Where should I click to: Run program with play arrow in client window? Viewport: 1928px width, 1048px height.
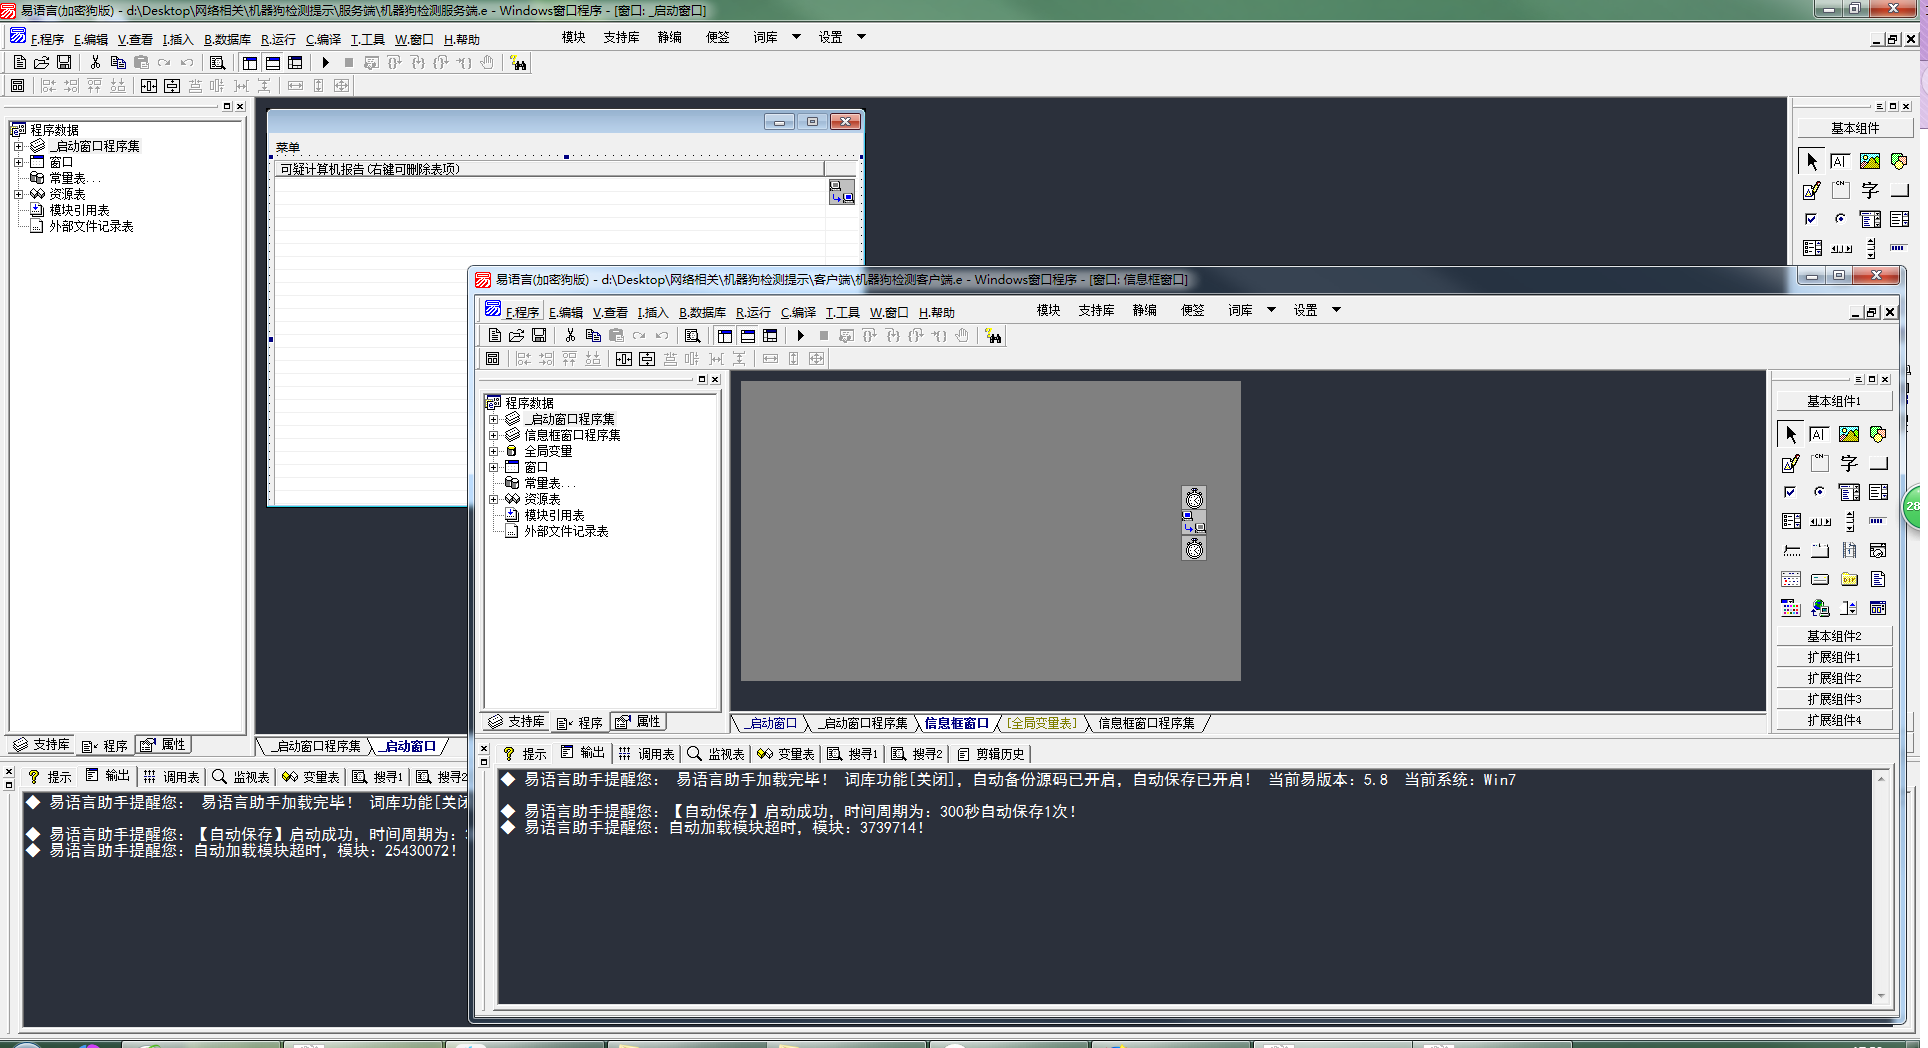tap(800, 336)
